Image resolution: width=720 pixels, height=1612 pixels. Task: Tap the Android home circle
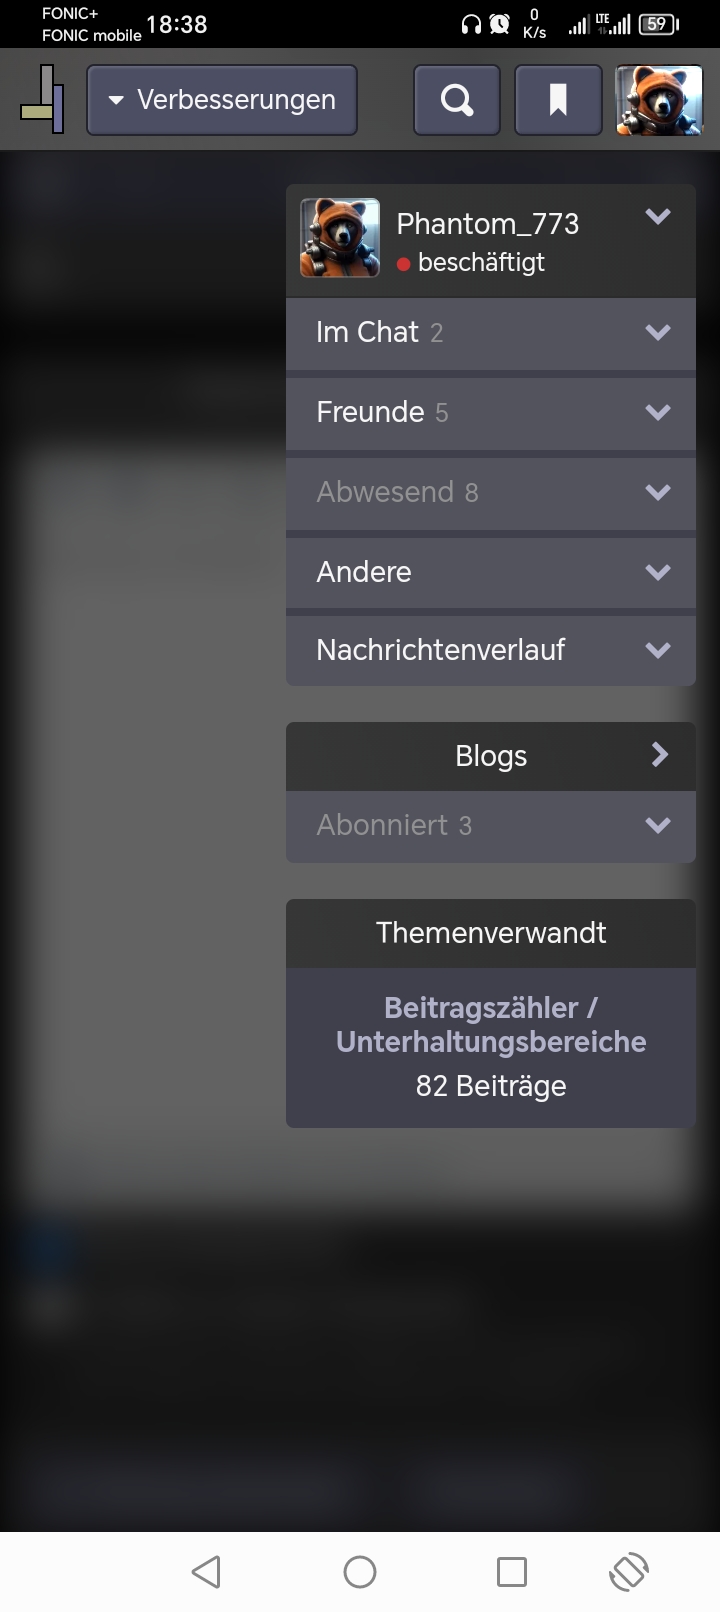(360, 1572)
